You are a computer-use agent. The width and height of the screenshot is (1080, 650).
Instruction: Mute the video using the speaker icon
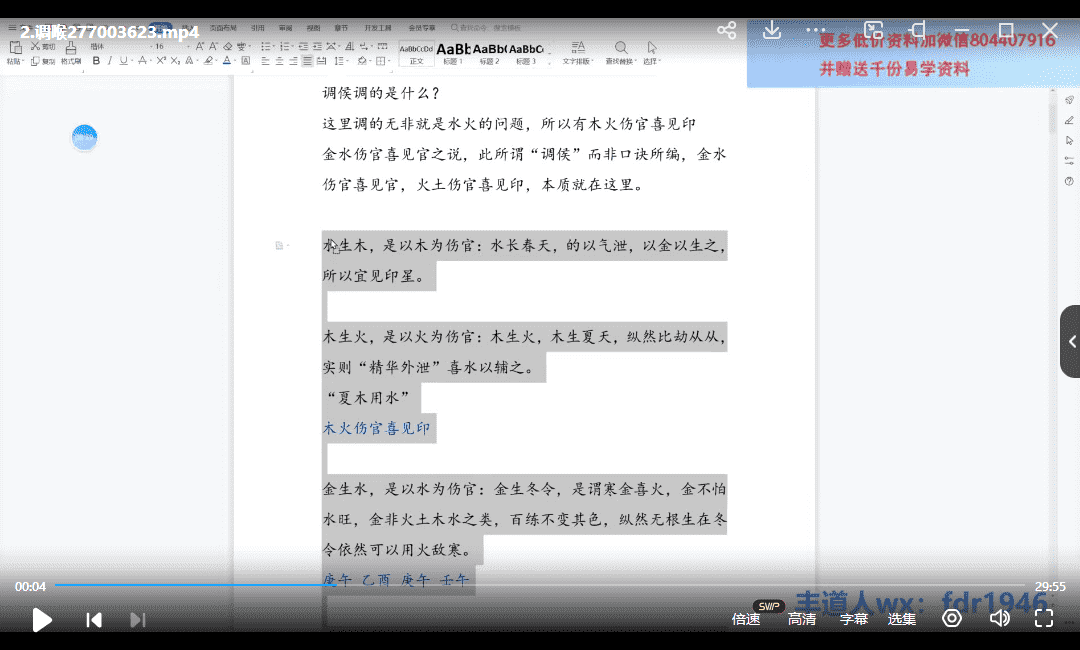tap(999, 618)
